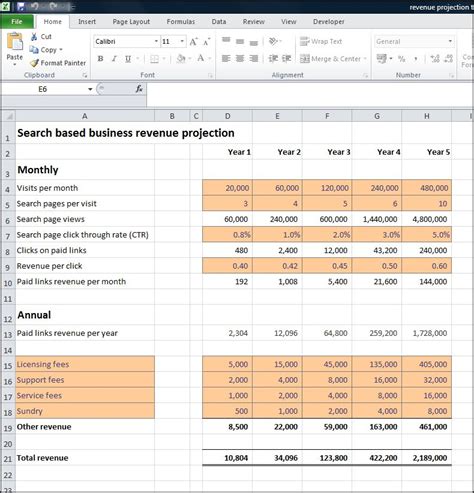Open the General number format dropdown
This screenshot has width=474, height=493.
(x=450, y=41)
